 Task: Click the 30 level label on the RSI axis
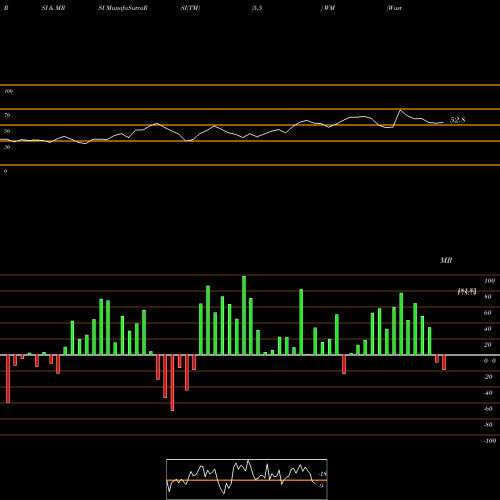pyautogui.click(x=7, y=147)
